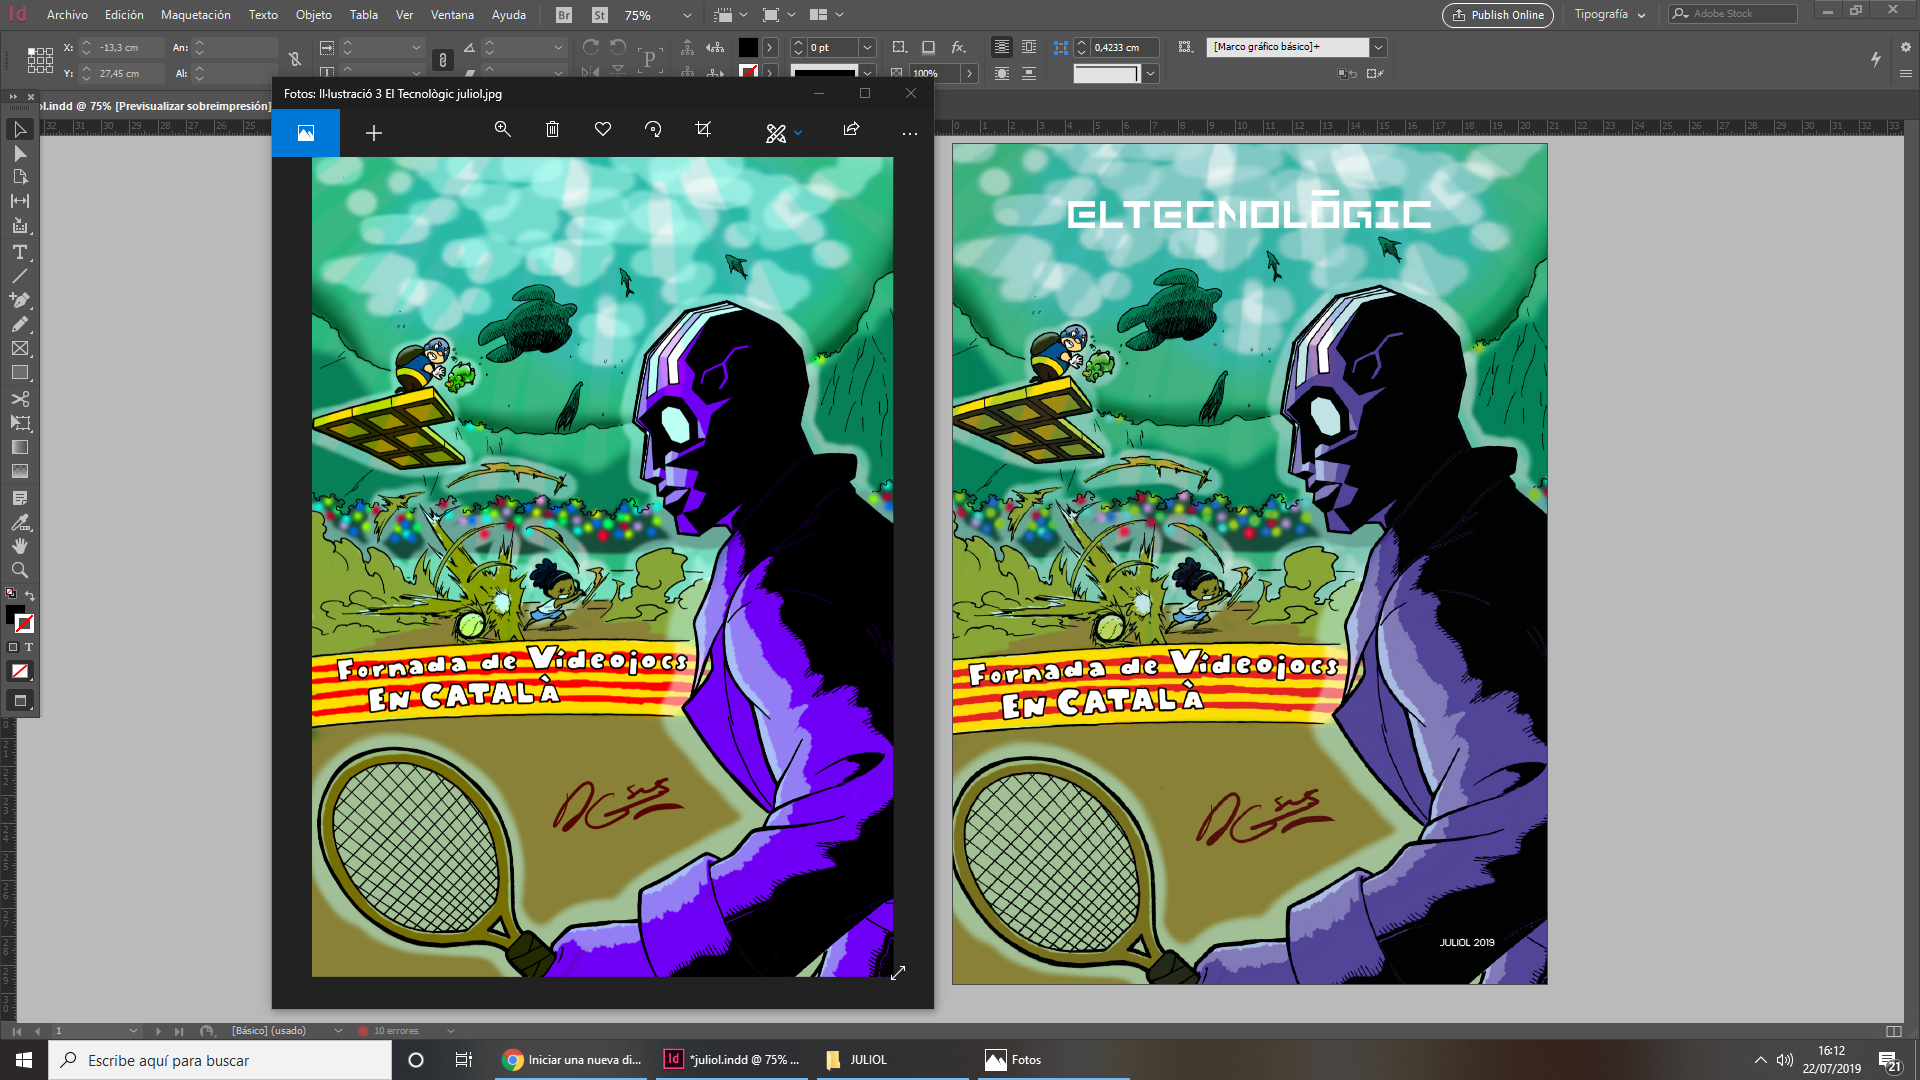Click the reference point locator grid
The height and width of the screenshot is (1080, 1920).
click(x=40, y=60)
